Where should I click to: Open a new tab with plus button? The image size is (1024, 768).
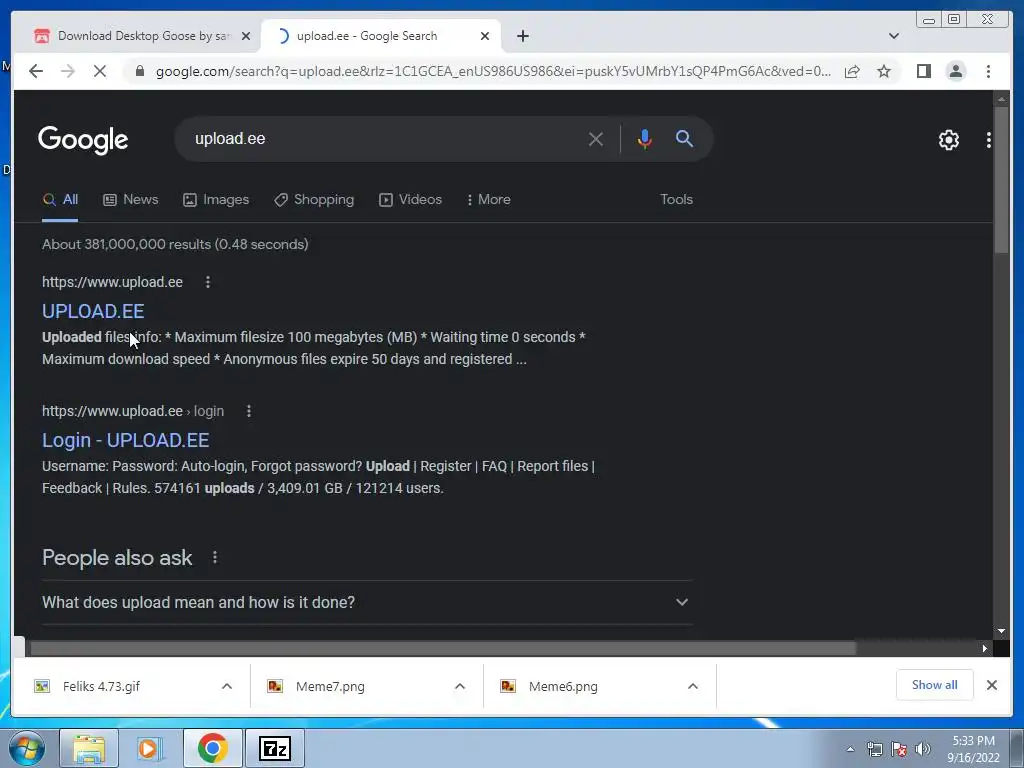click(x=522, y=36)
